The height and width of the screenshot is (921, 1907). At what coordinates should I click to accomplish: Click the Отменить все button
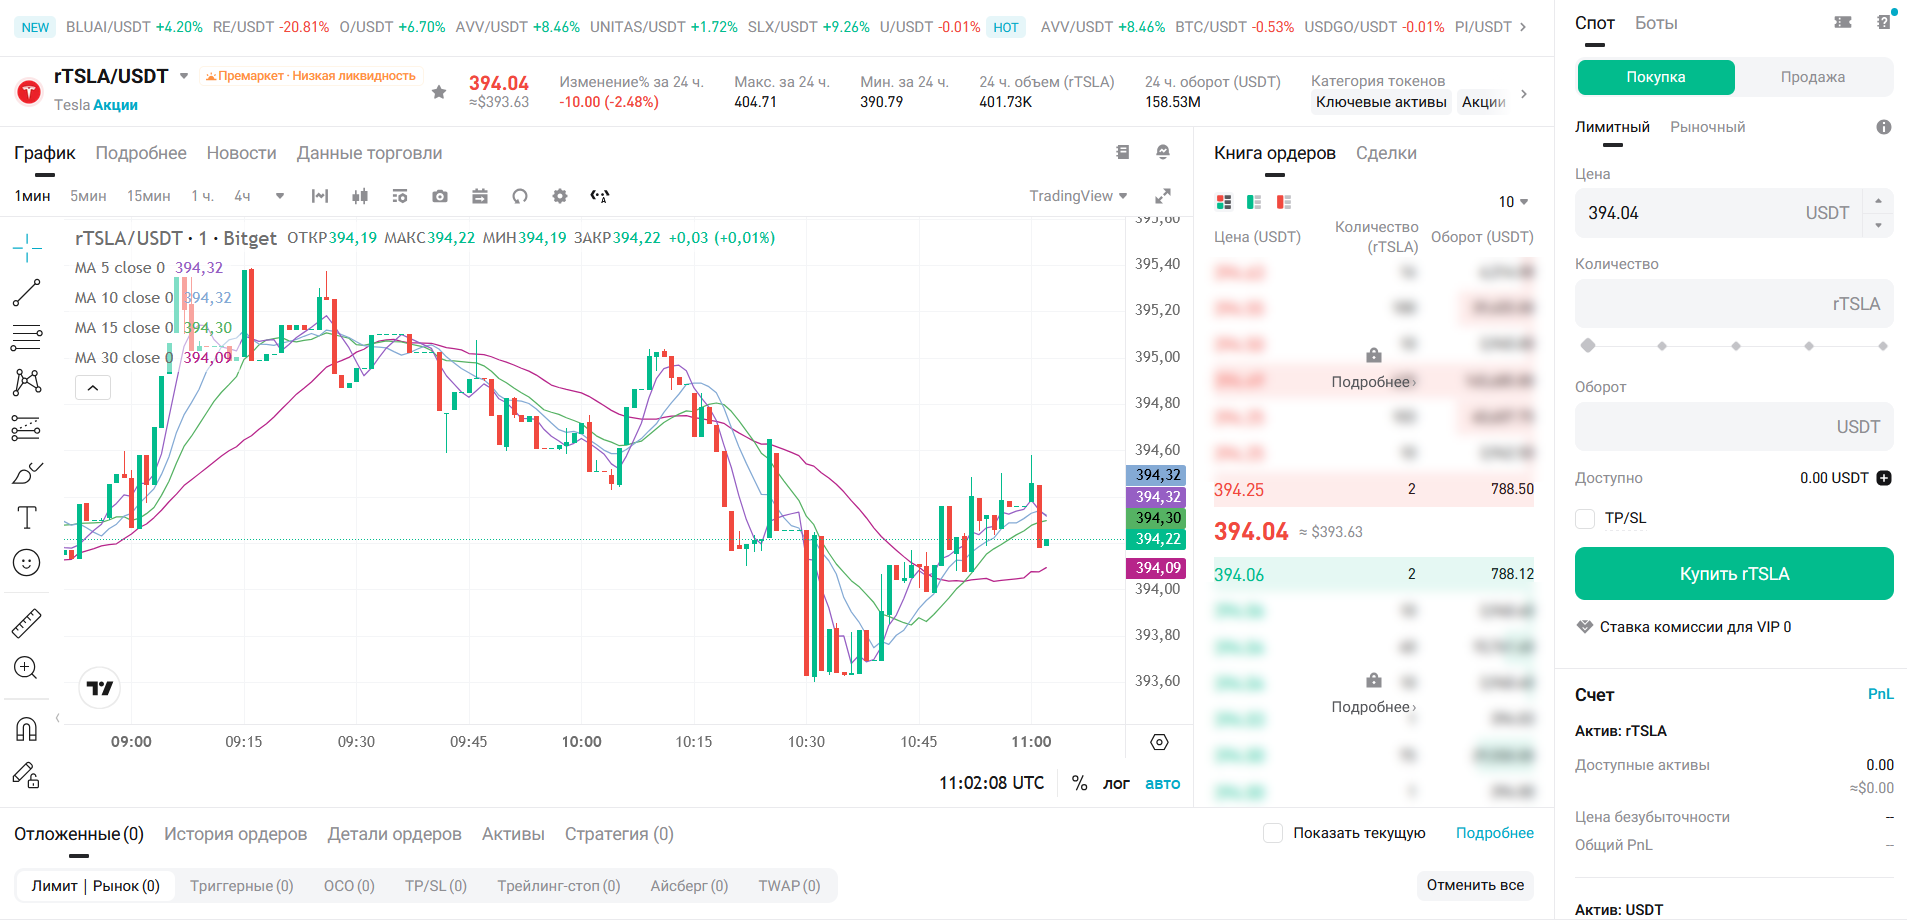[x=1475, y=885]
